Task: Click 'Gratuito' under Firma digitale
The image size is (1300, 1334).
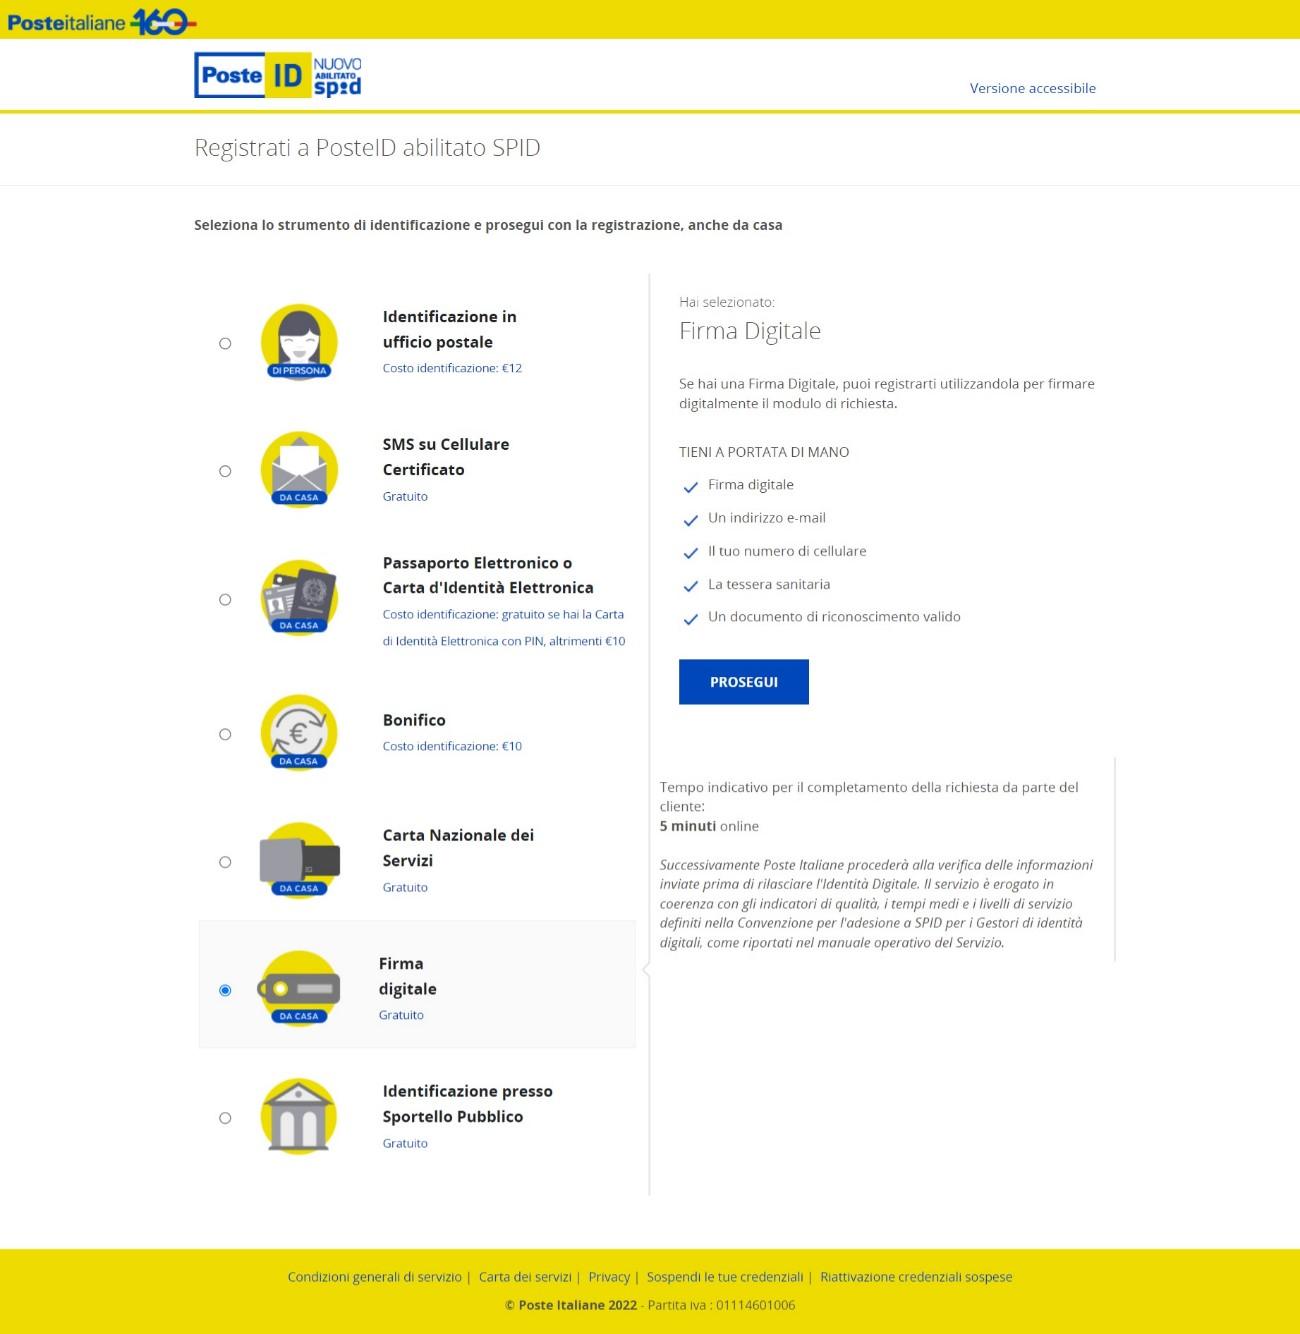Action: click(x=401, y=1015)
